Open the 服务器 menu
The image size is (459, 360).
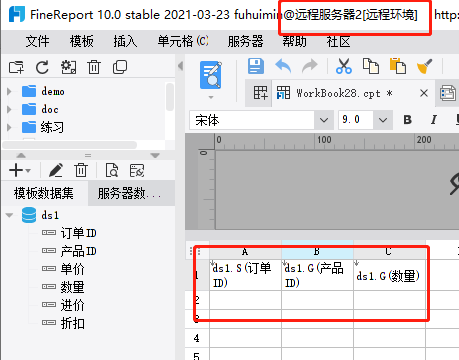click(x=246, y=42)
